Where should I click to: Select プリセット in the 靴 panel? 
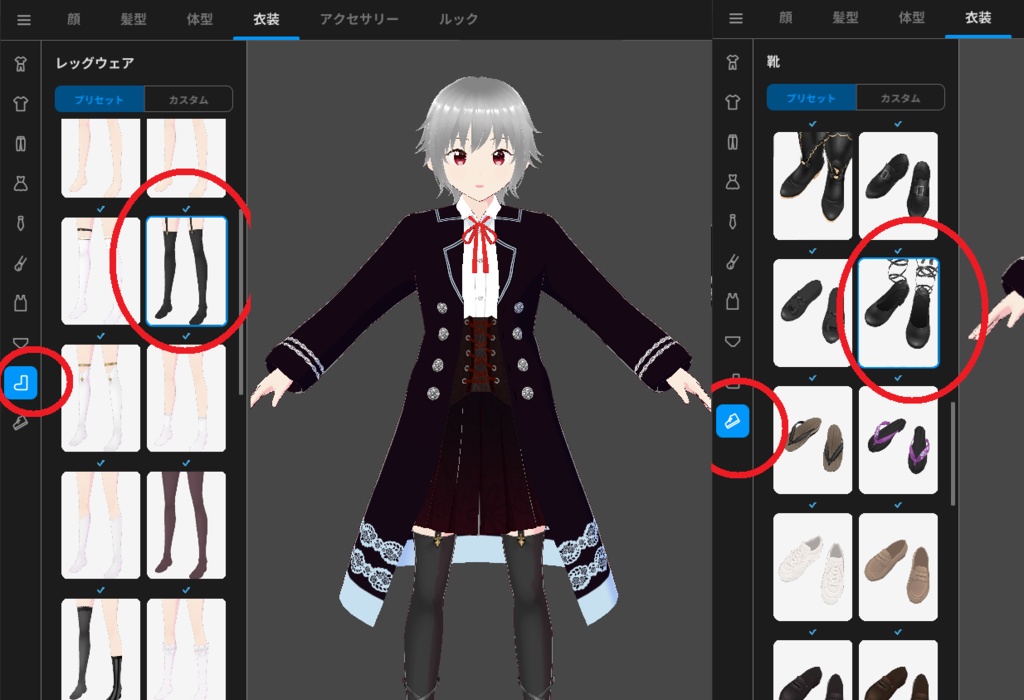[x=811, y=98]
